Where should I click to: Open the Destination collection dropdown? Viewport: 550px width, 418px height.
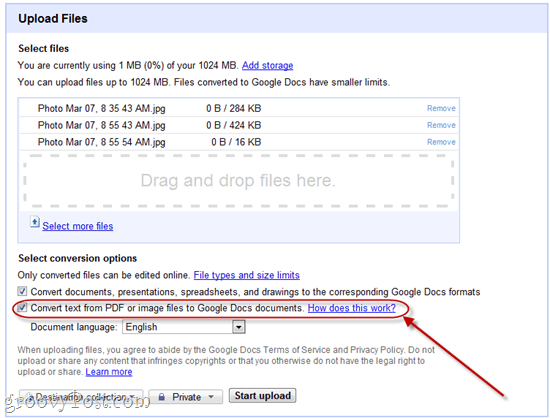tap(81, 397)
